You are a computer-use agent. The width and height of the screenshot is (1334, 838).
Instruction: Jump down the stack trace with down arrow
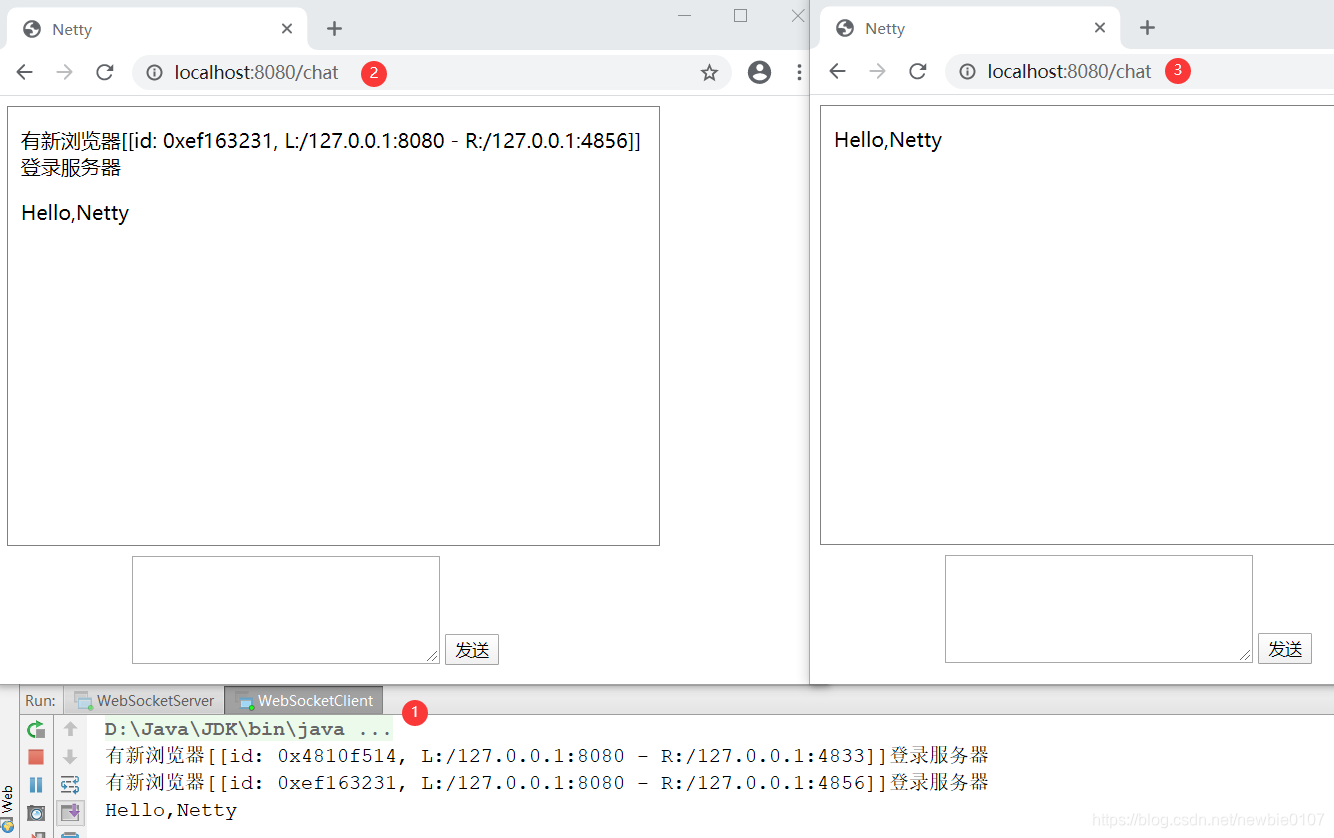tap(70, 757)
